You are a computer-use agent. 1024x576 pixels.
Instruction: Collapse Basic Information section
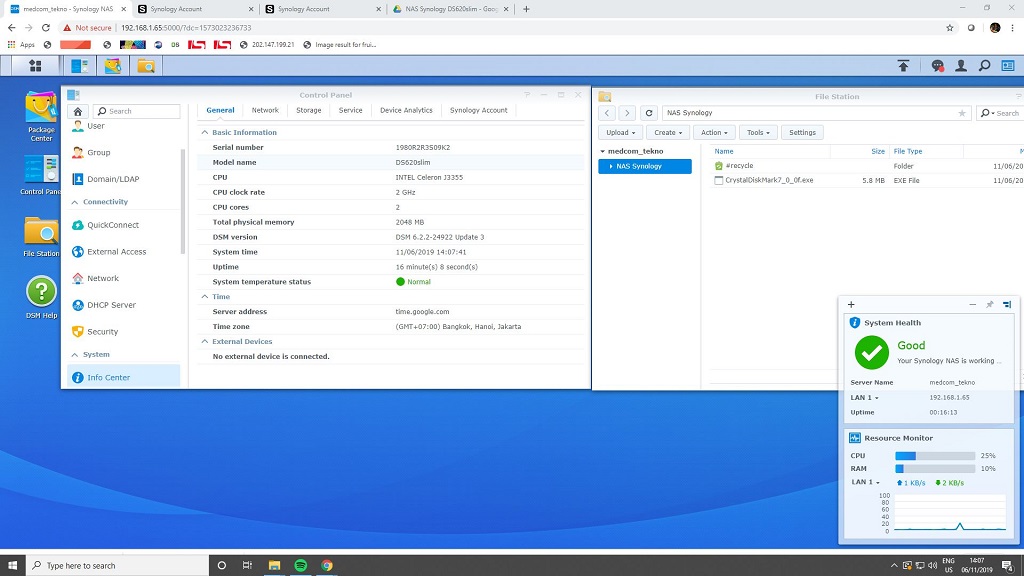click(204, 133)
